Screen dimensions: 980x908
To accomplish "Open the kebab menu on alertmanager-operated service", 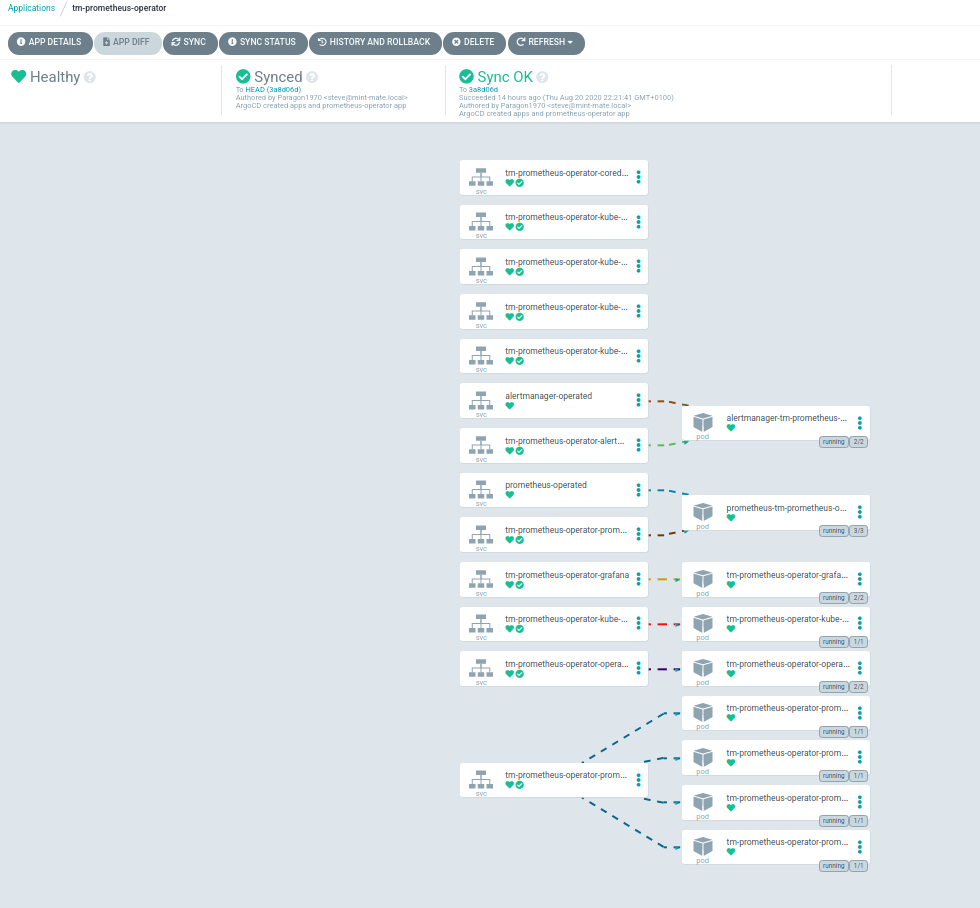I will (638, 399).
